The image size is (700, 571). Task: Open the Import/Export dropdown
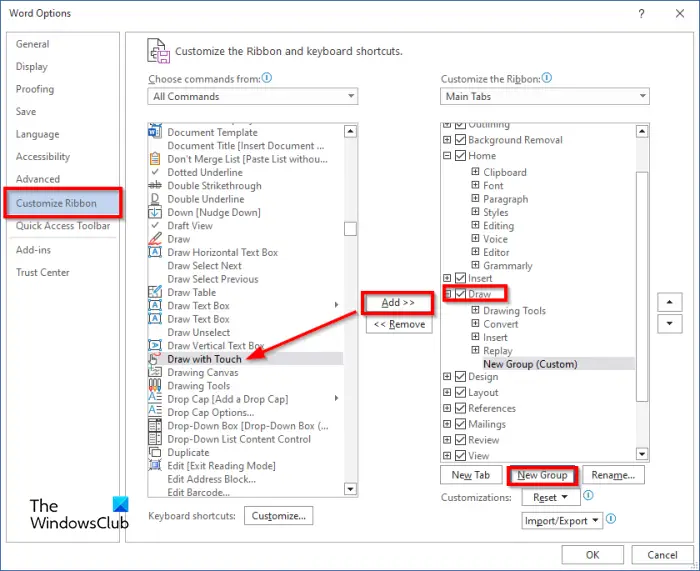(x=562, y=521)
